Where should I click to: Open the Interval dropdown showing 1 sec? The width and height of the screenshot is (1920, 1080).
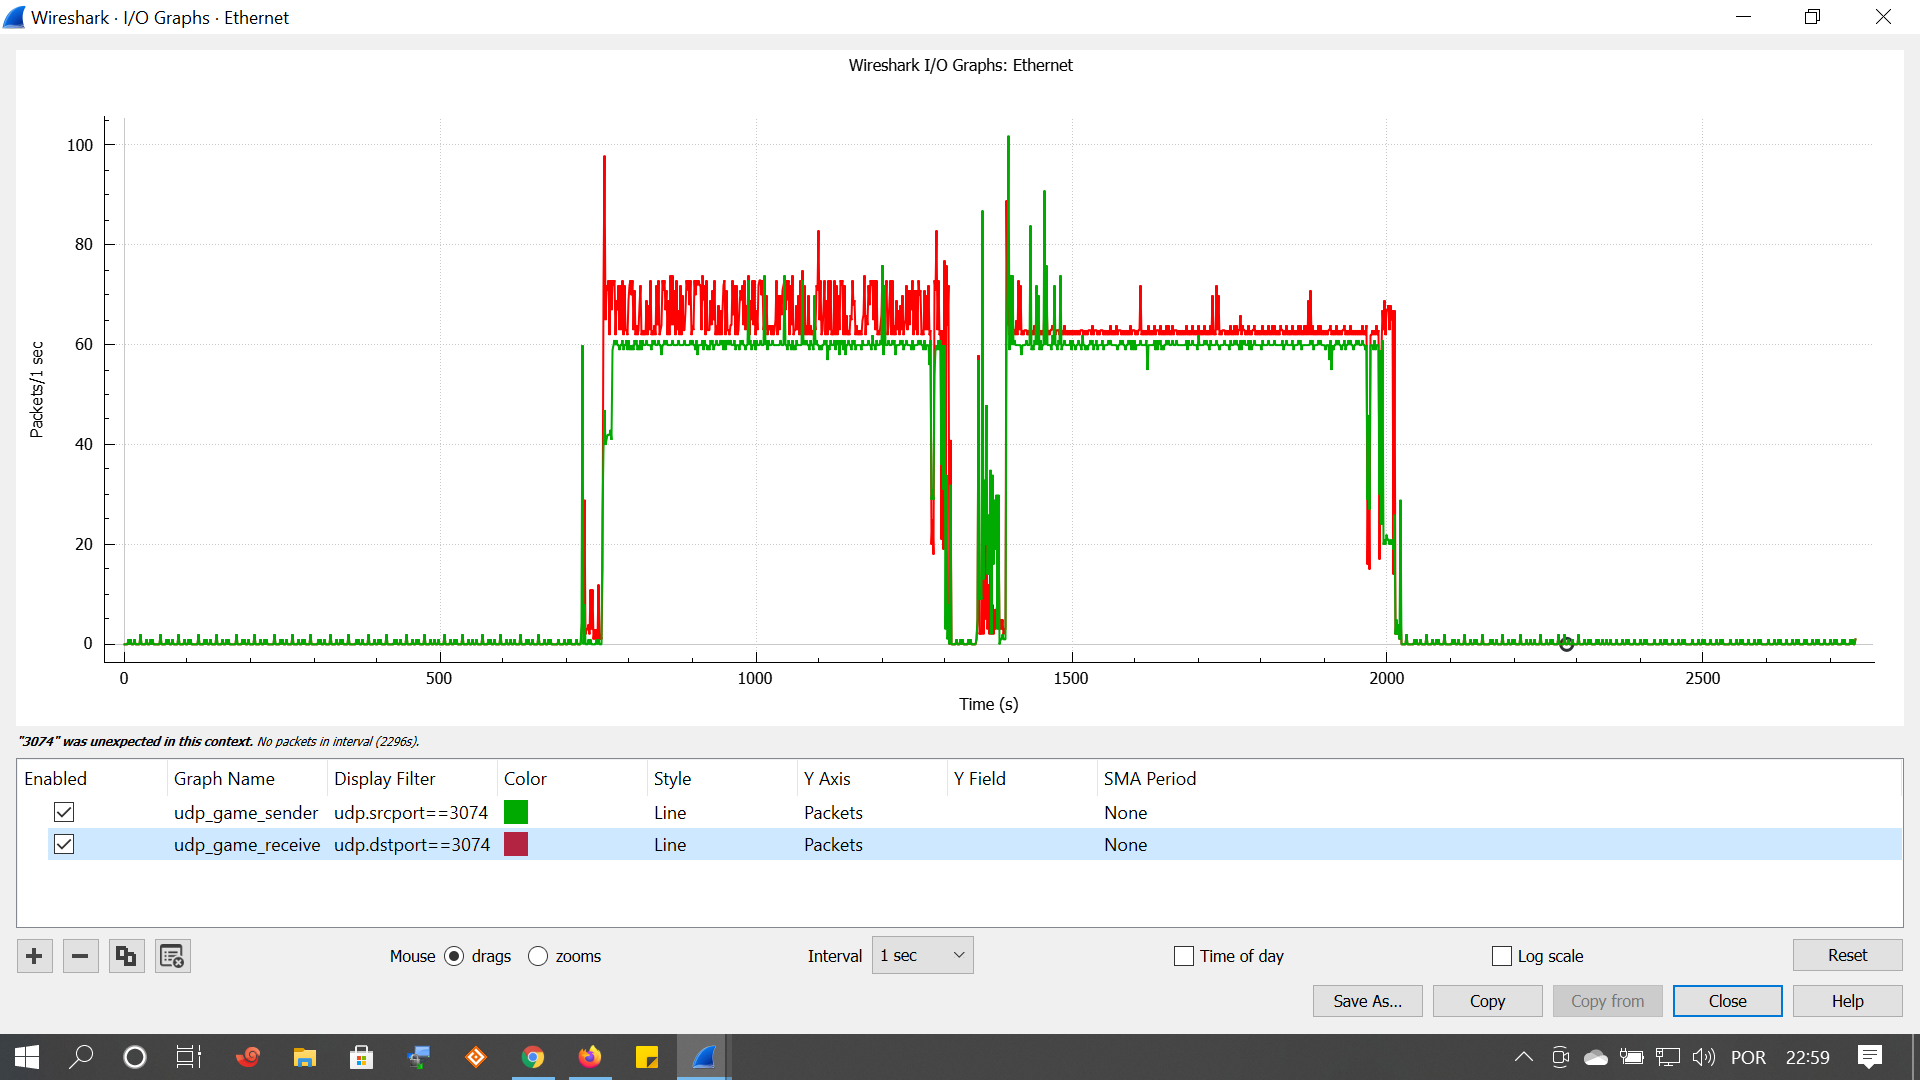[922, 956]
